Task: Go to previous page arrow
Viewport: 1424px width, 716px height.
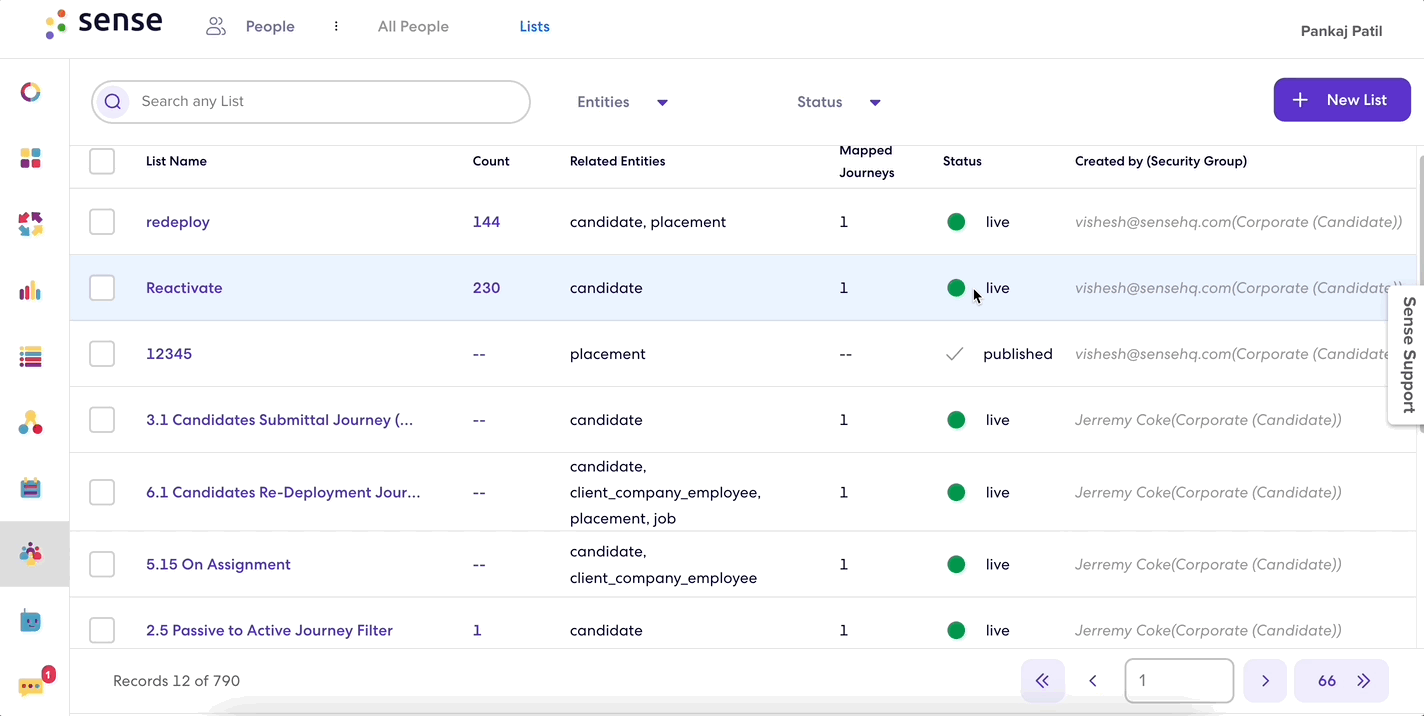Action: (x=1093, y=681)
